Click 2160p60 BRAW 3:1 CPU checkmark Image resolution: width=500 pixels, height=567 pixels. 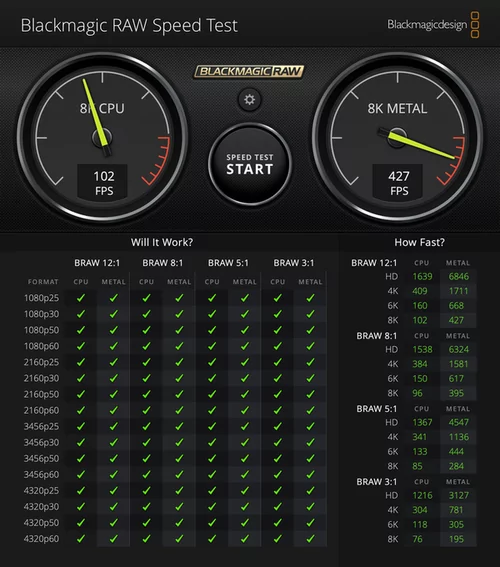pyautogui.click(x=277, y=410)
